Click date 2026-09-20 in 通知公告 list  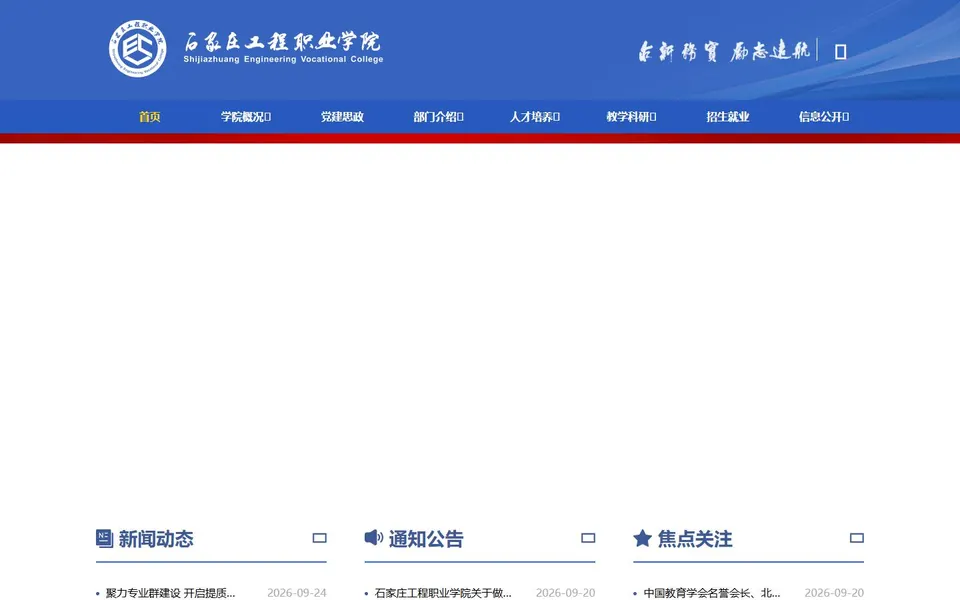click(x=565, y=593)
